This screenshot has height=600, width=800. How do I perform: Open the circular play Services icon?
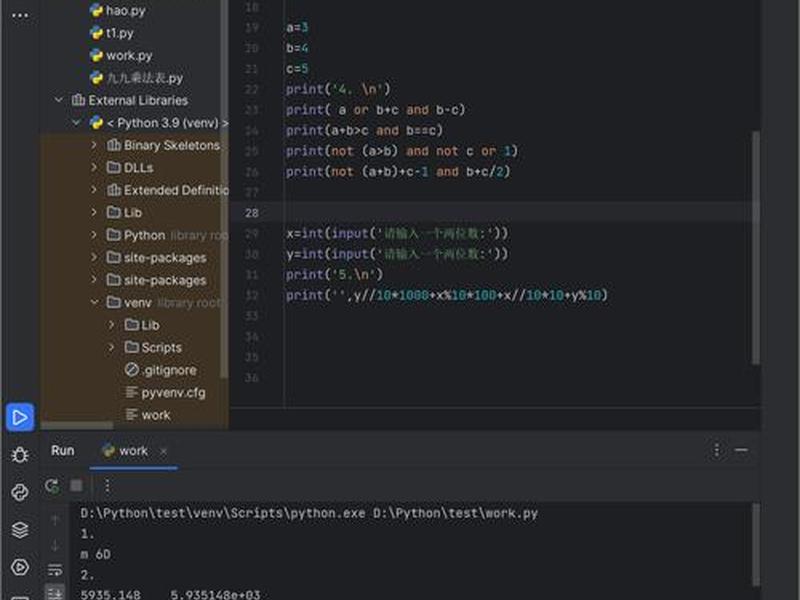point(20,567)
